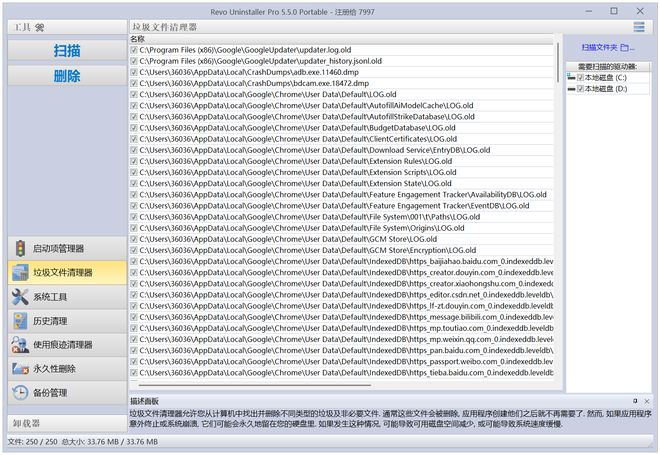Open the hamburger menu icon at top right
660x455 pixels.
(639, 27)
